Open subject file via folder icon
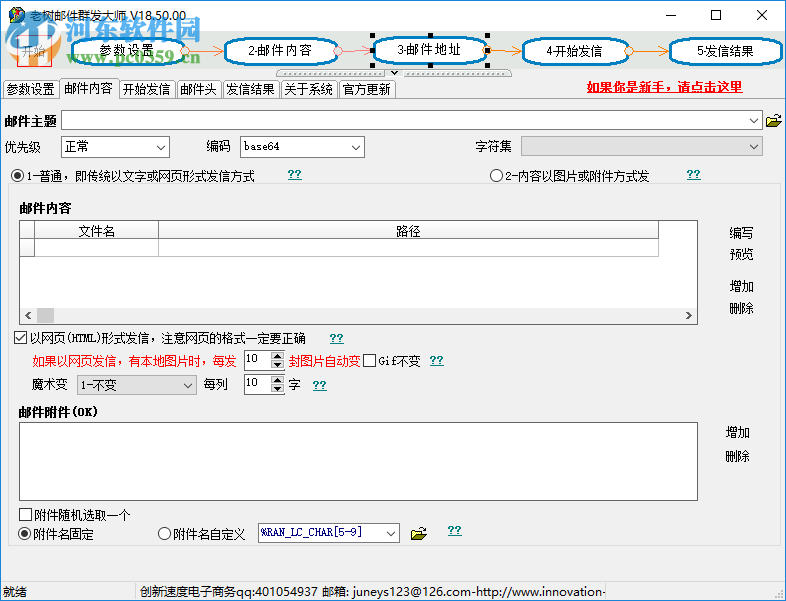 click(x=773, y=121)
